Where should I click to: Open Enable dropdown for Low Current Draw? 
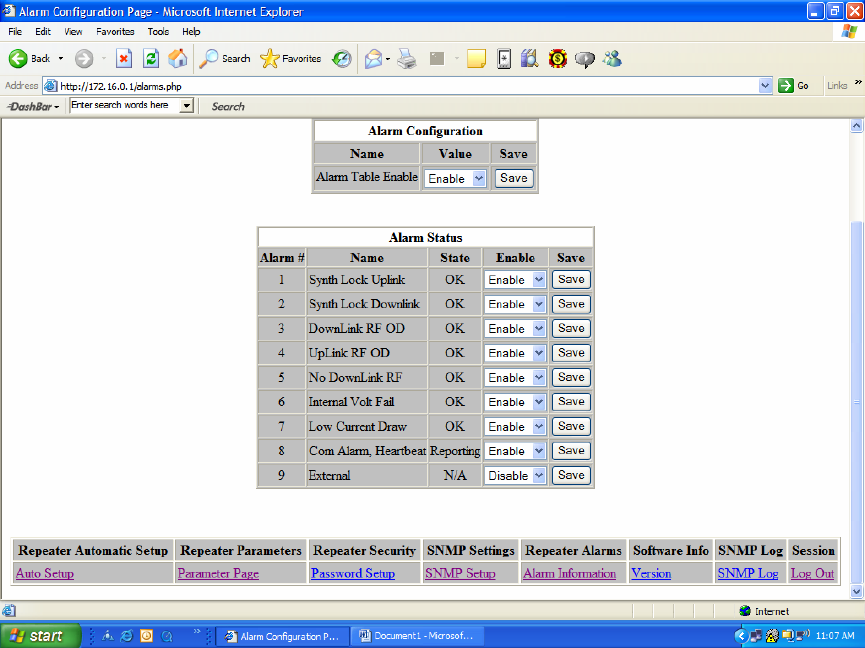pyautogui.click(x=538, y=427)
